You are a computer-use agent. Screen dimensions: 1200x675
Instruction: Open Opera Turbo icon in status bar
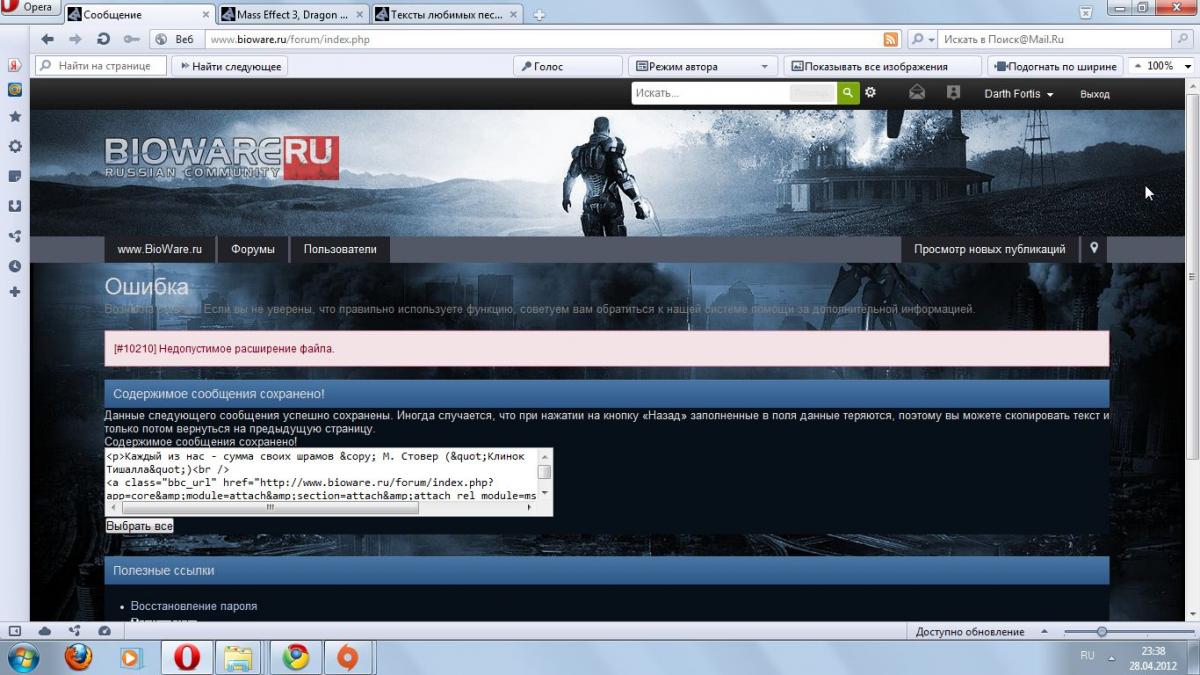[x=105, y=631]
